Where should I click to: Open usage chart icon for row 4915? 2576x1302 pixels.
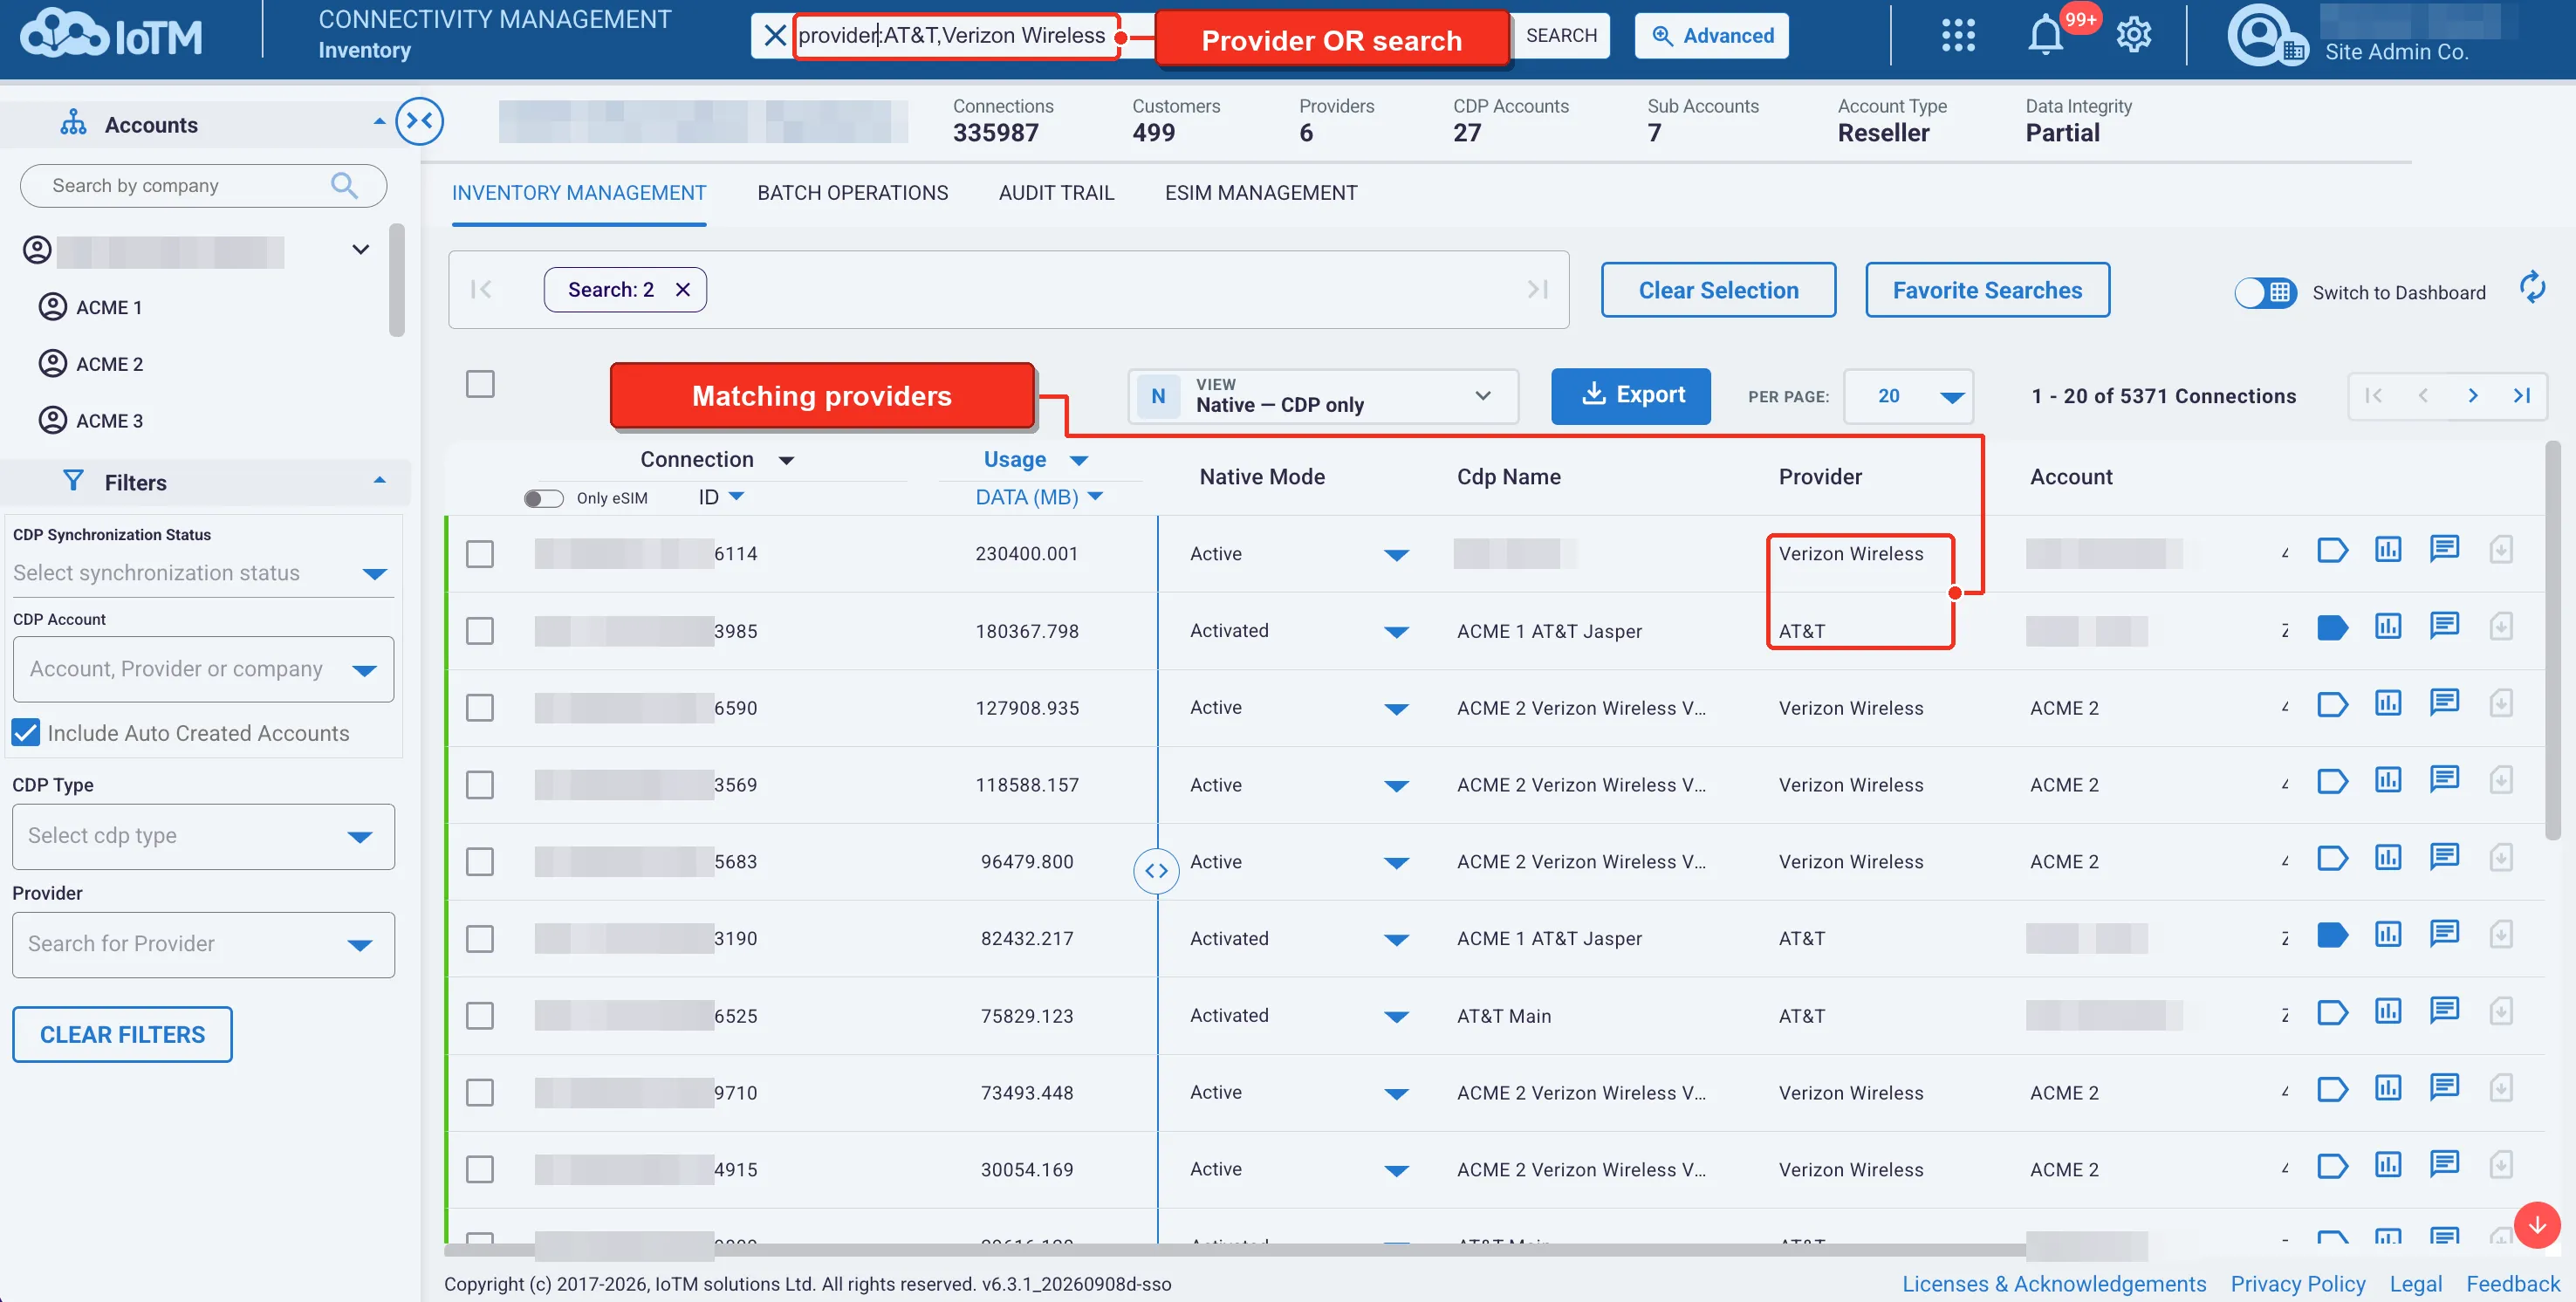[x=2388, y=1167]
